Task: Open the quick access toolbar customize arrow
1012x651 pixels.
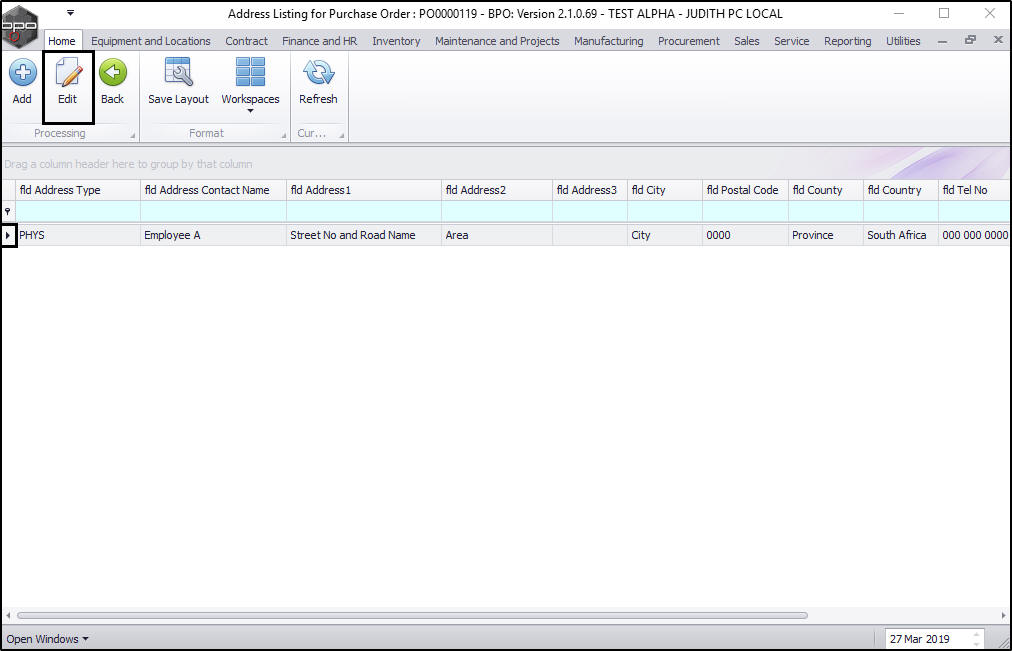Action: coord(70,13)
